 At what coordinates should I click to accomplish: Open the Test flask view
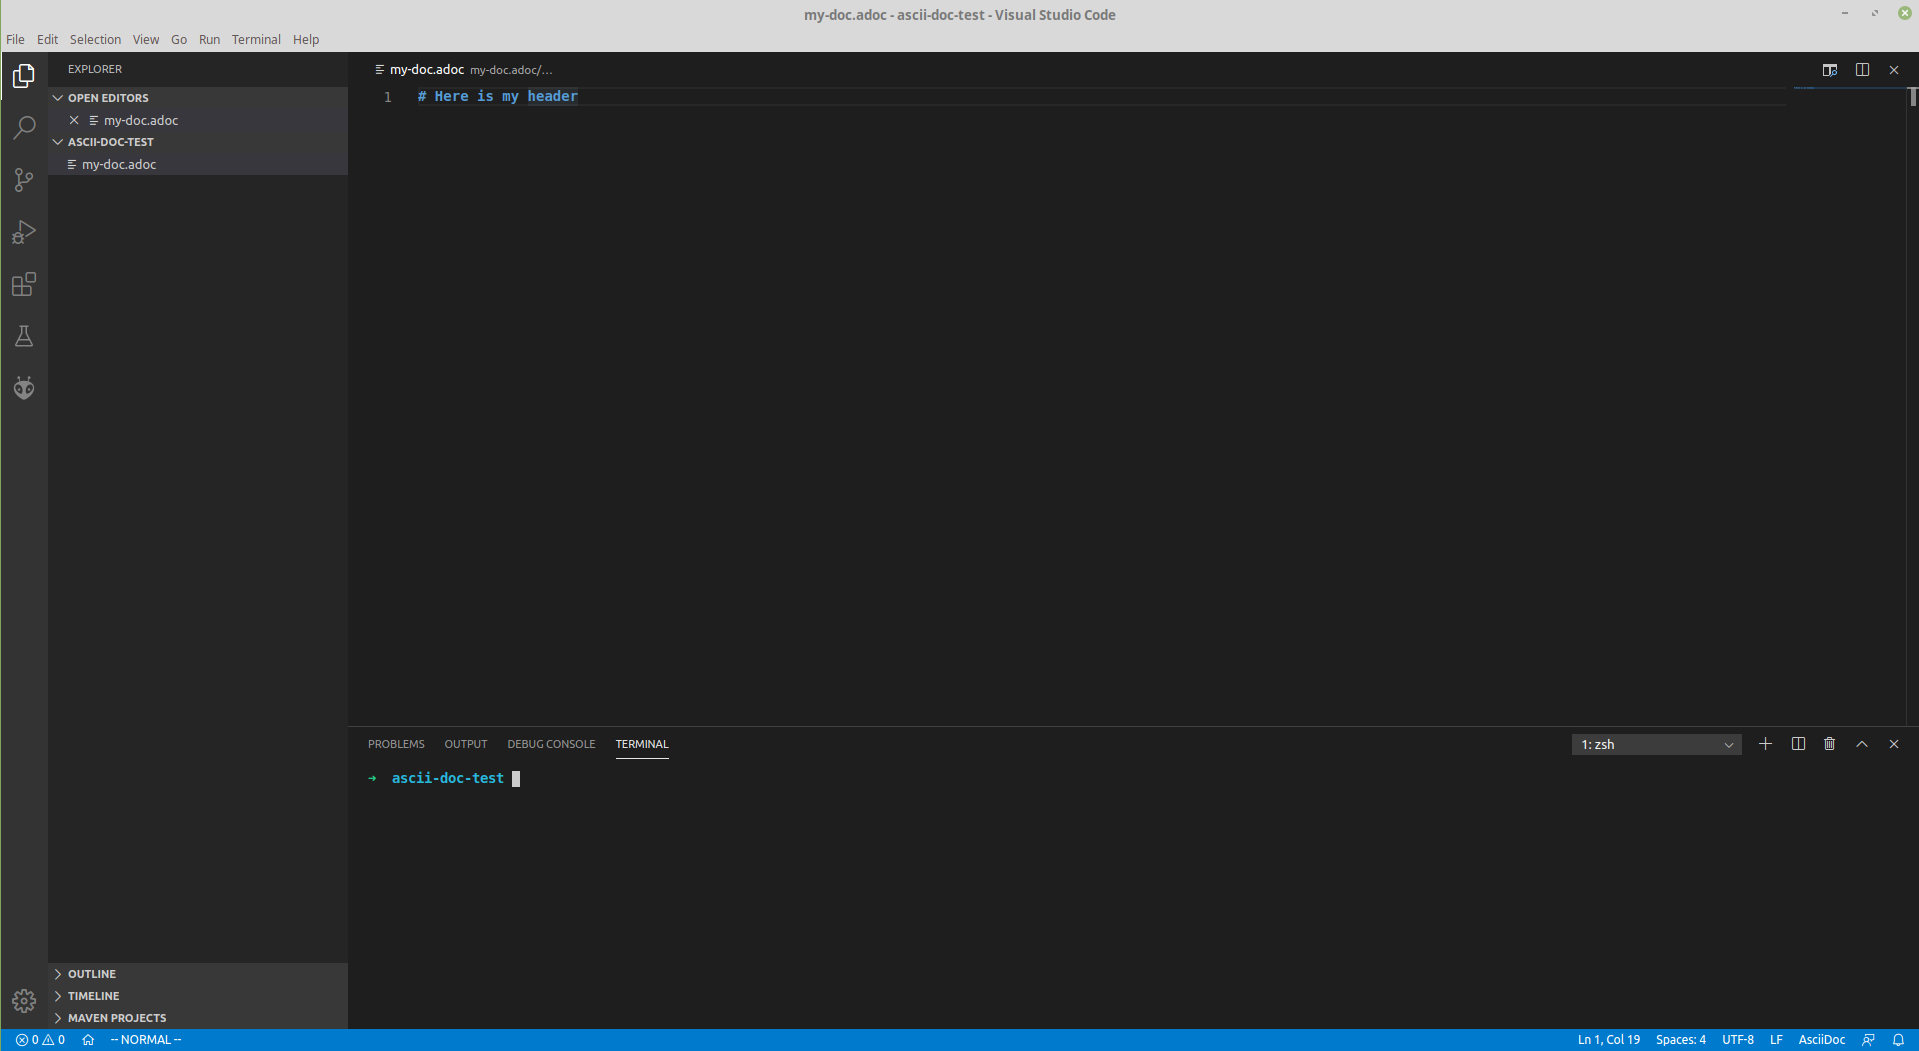point(24,336)
